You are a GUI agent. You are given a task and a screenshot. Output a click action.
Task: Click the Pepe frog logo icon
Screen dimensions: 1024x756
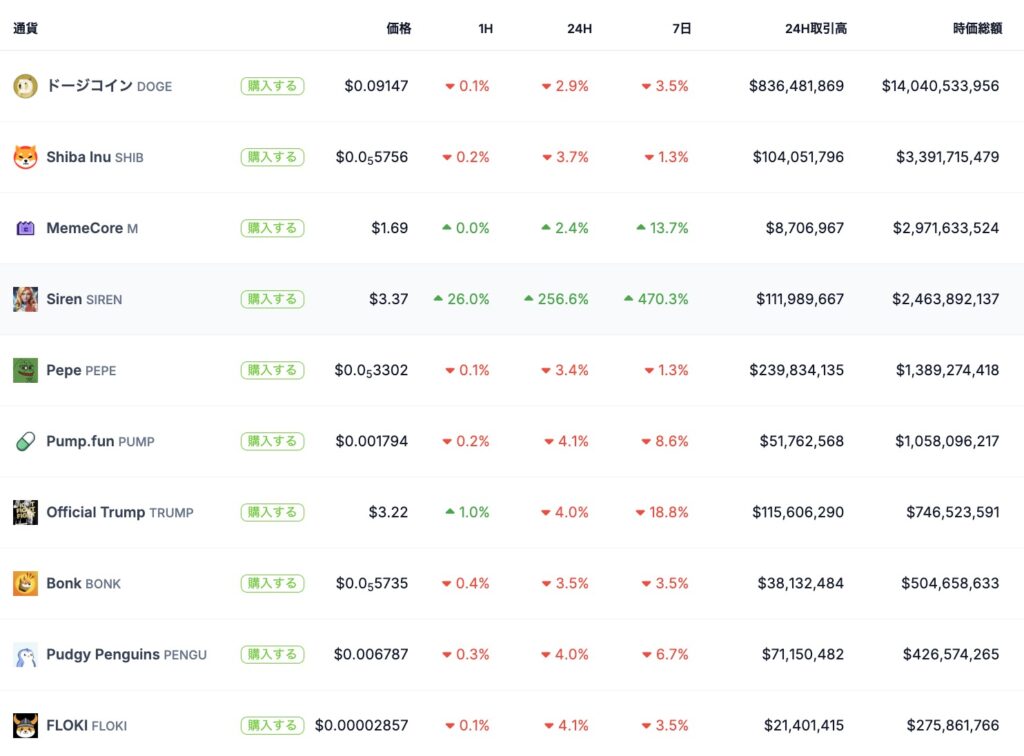click(25, 370)
